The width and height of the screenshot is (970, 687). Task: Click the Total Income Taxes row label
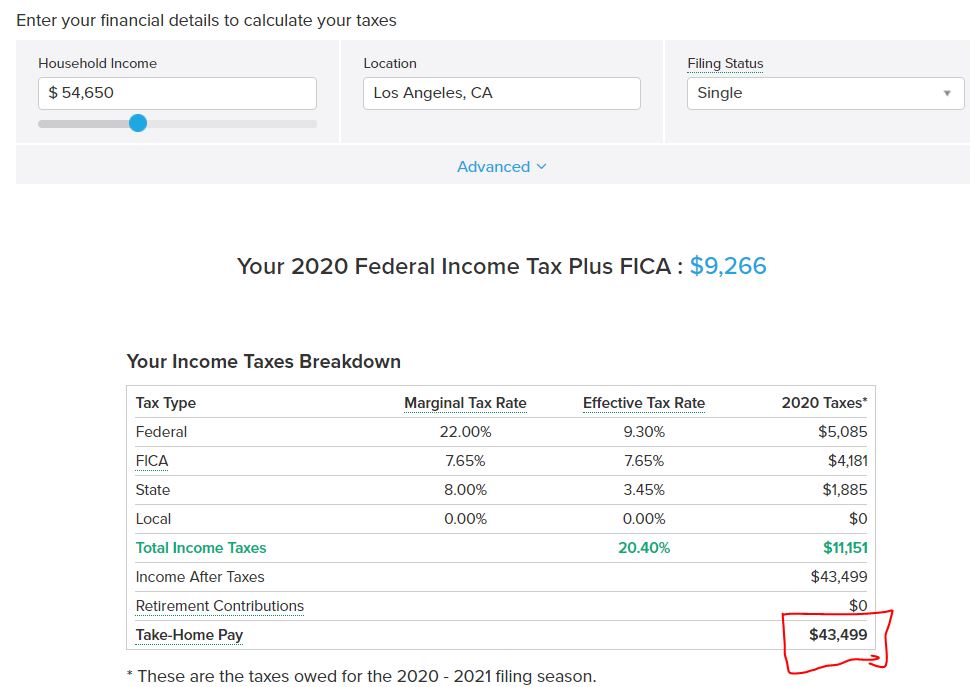(201, 548)
